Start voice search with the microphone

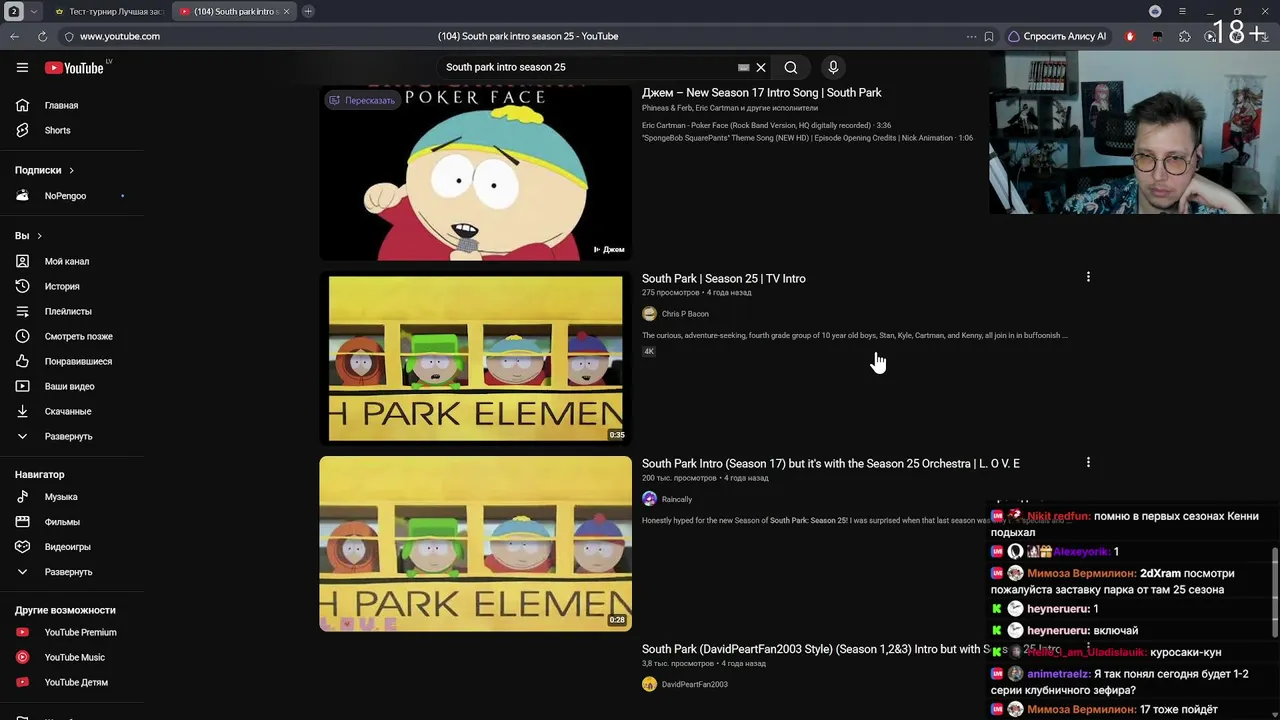click(x=833, y=67)
